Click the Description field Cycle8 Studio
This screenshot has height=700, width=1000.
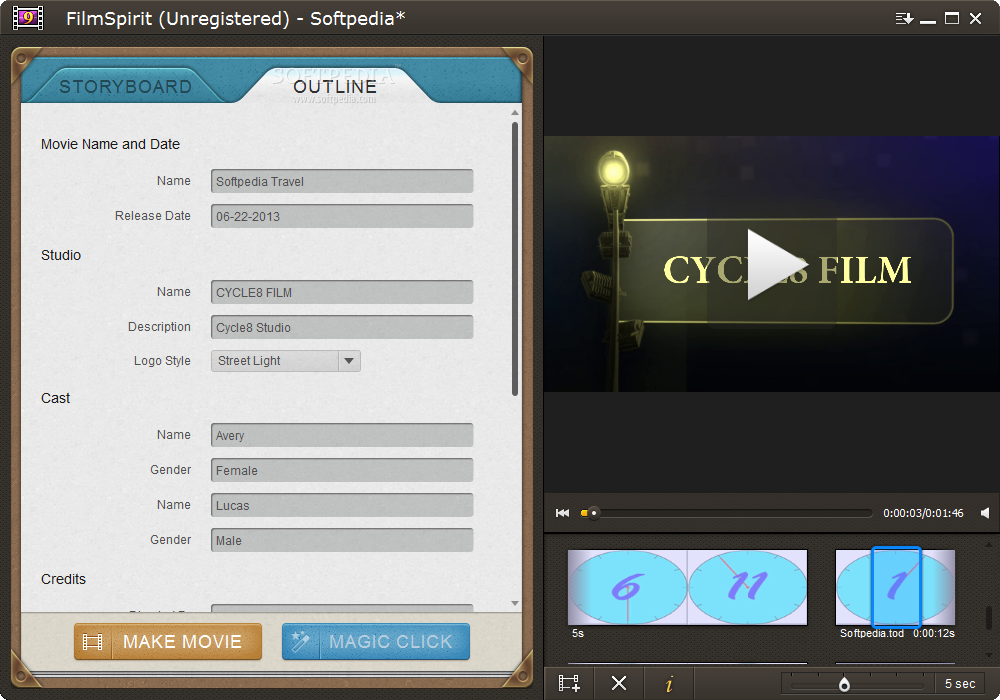click(342, 327)
